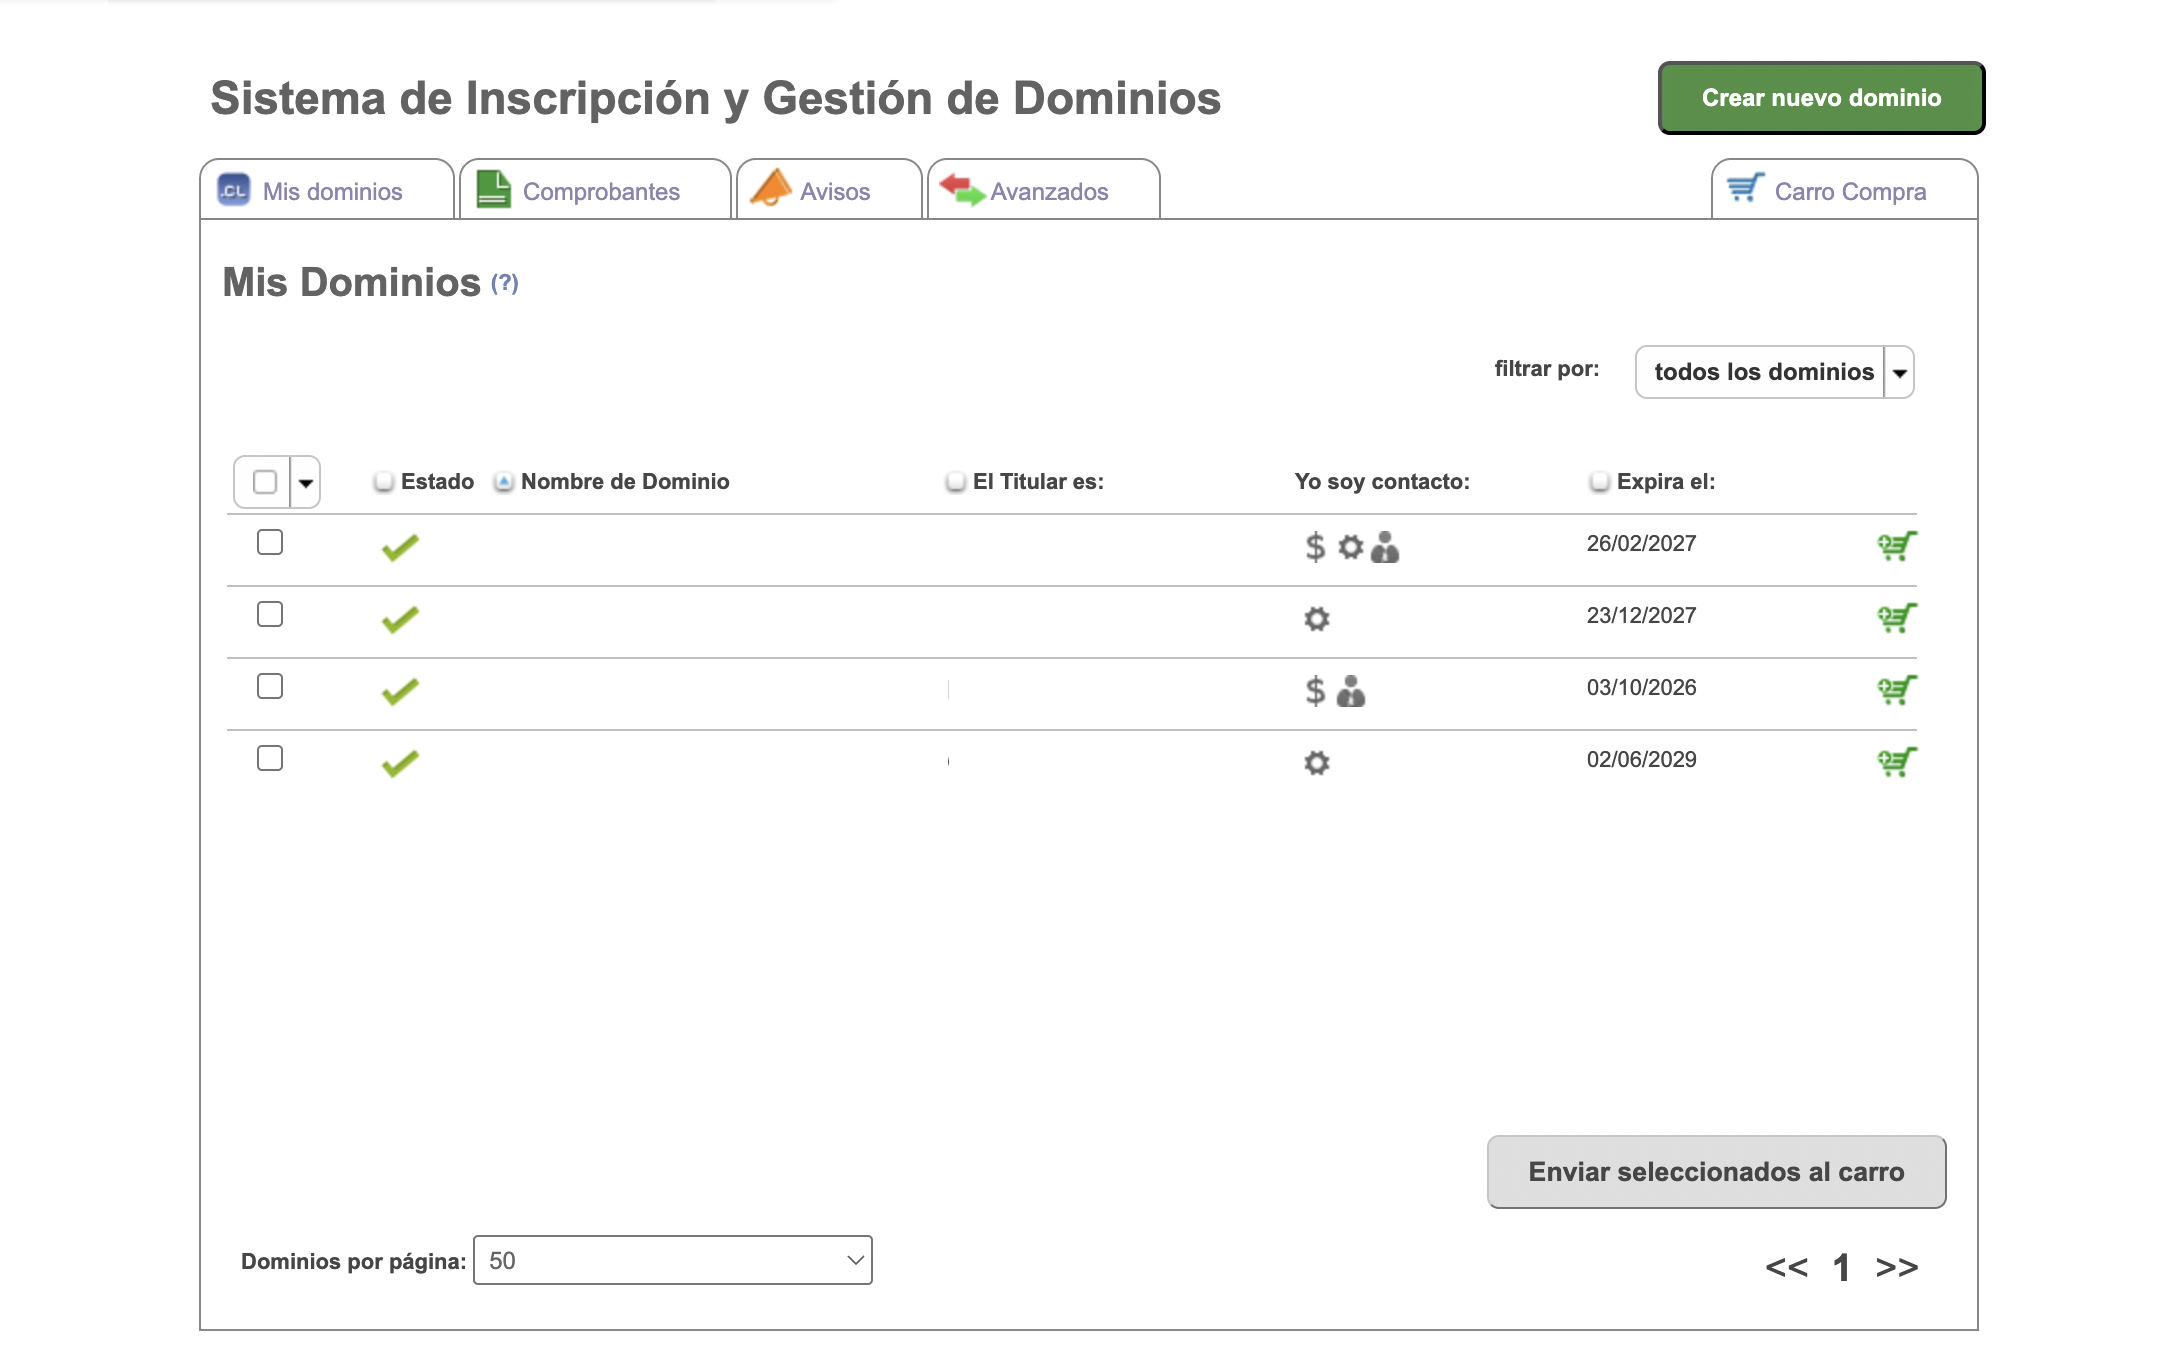Viewport: 2164px width, 1356px height.
Task: Open the Dominios por página dropdown
Action: (672, 1260)
